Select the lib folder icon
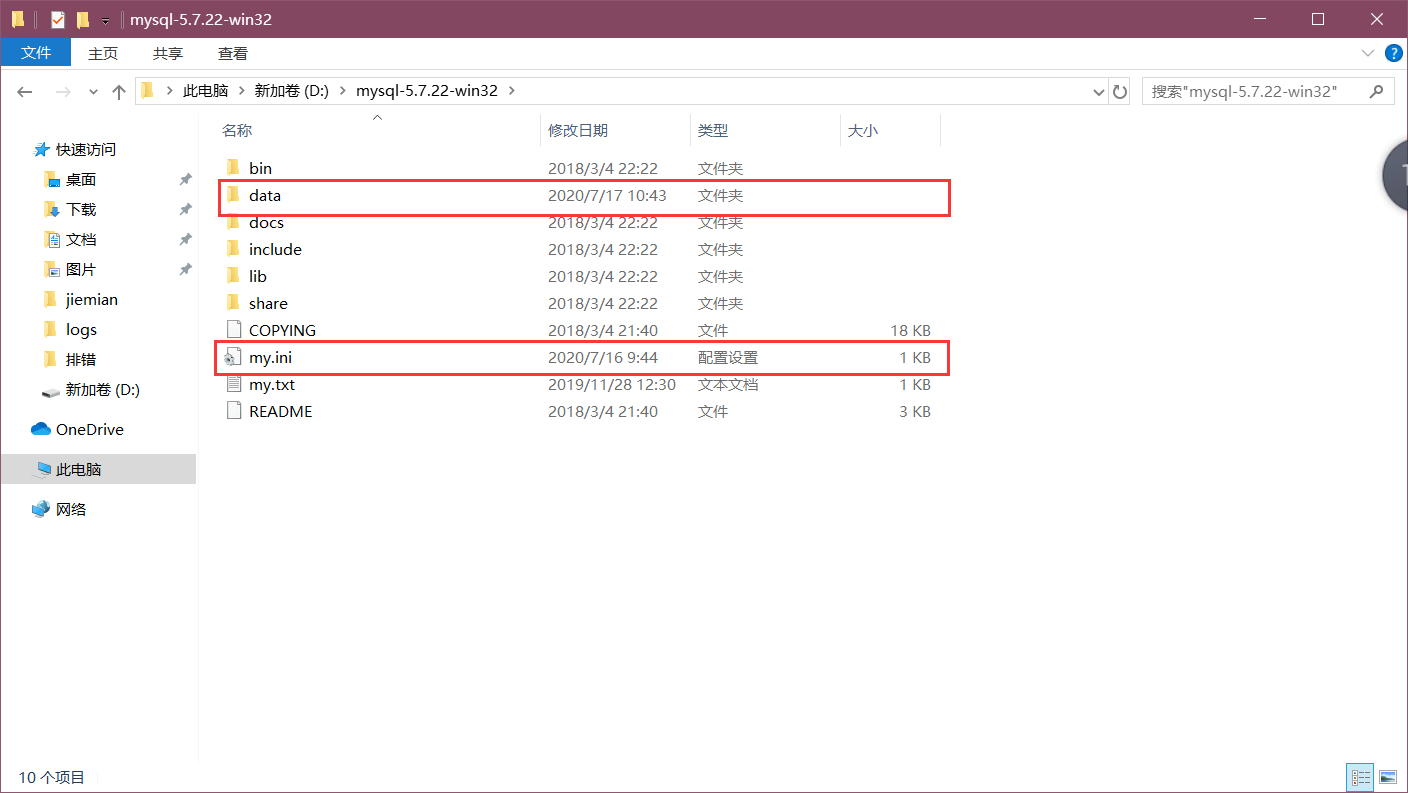 tap(233, 276)
